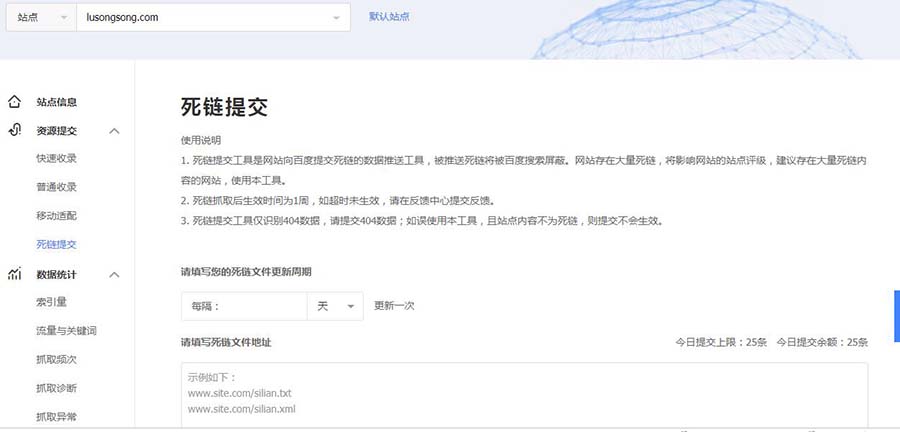Go to 移动适配
The width and height of the screenshot is (900, 432).
click(56, 216)
